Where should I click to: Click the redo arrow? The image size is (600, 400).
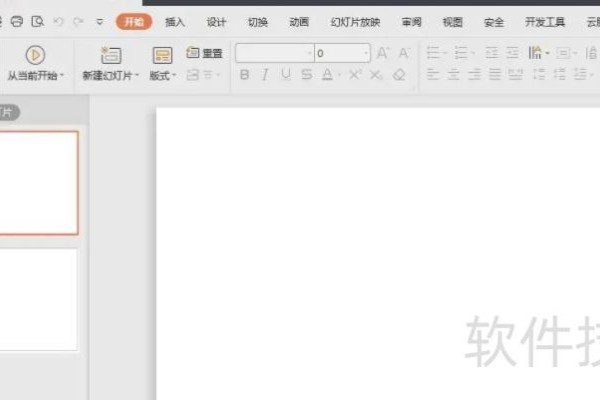click(79, 21)
